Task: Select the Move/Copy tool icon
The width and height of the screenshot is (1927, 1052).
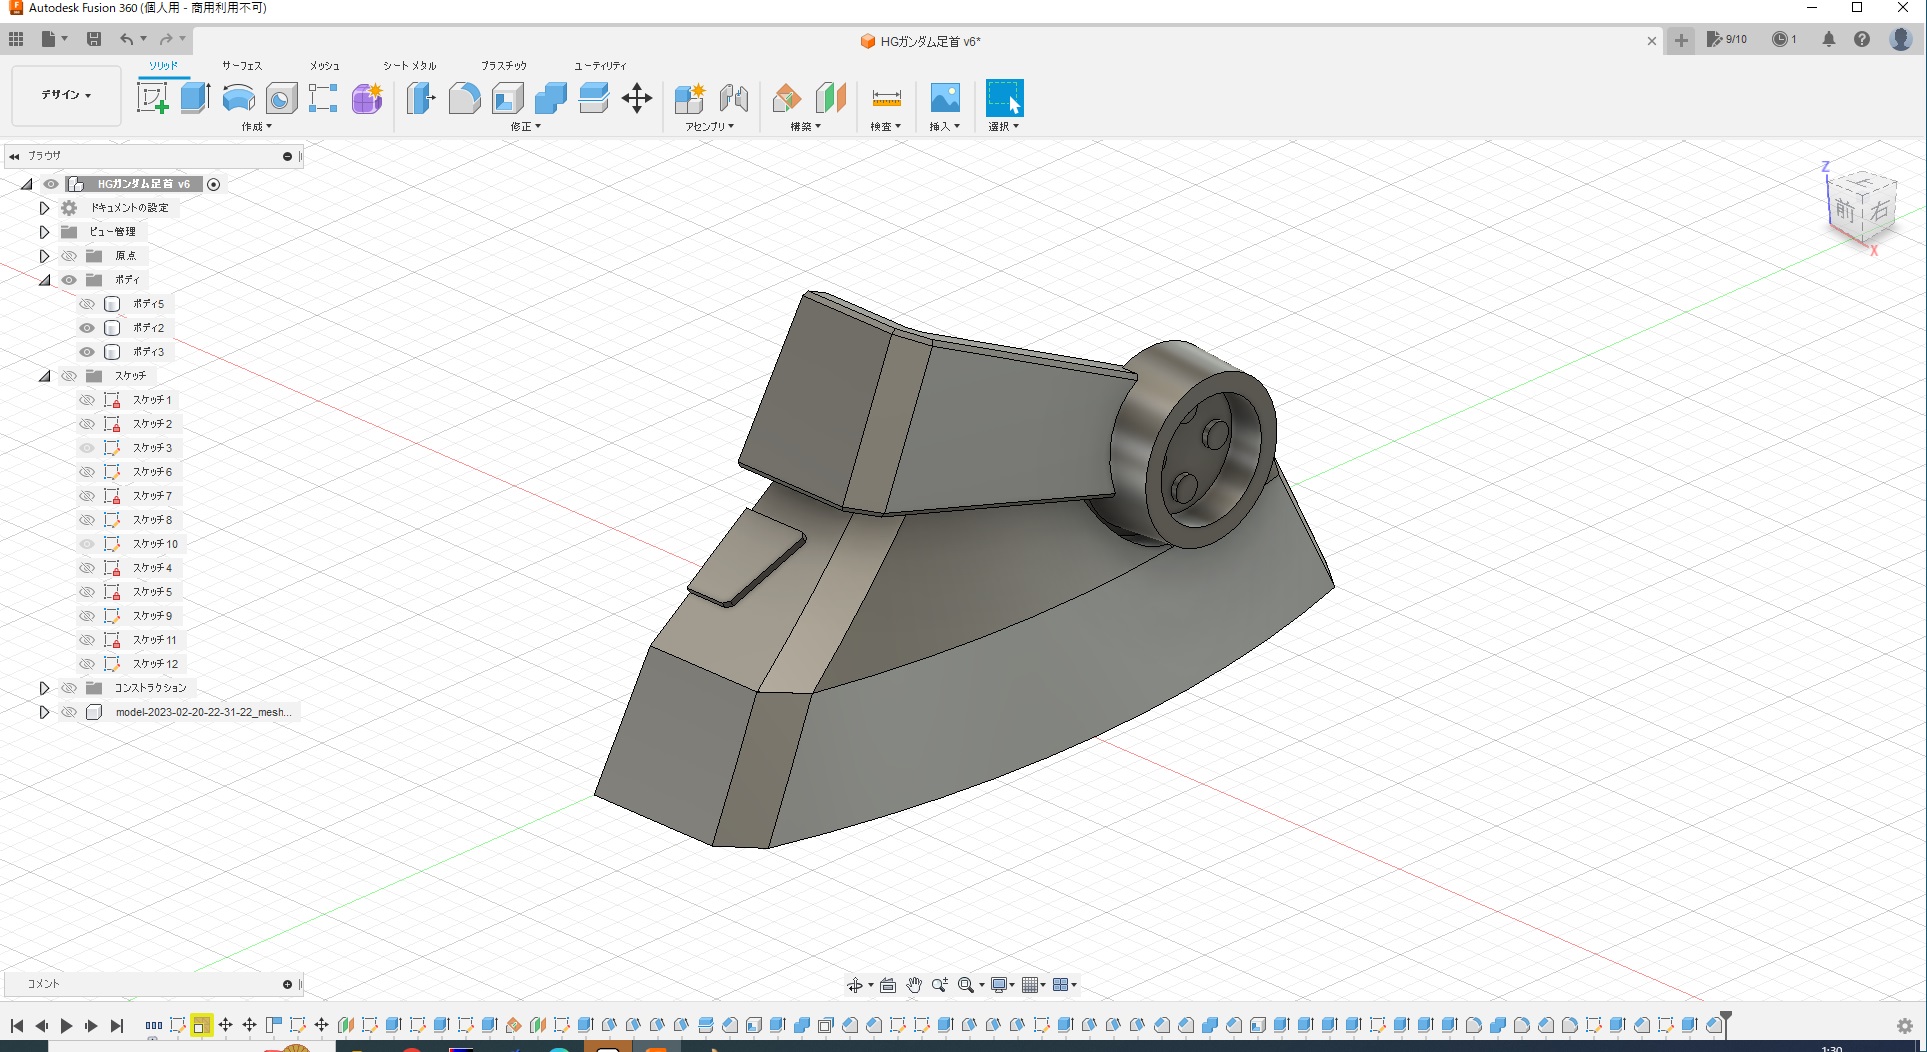Action: [636, 98]
